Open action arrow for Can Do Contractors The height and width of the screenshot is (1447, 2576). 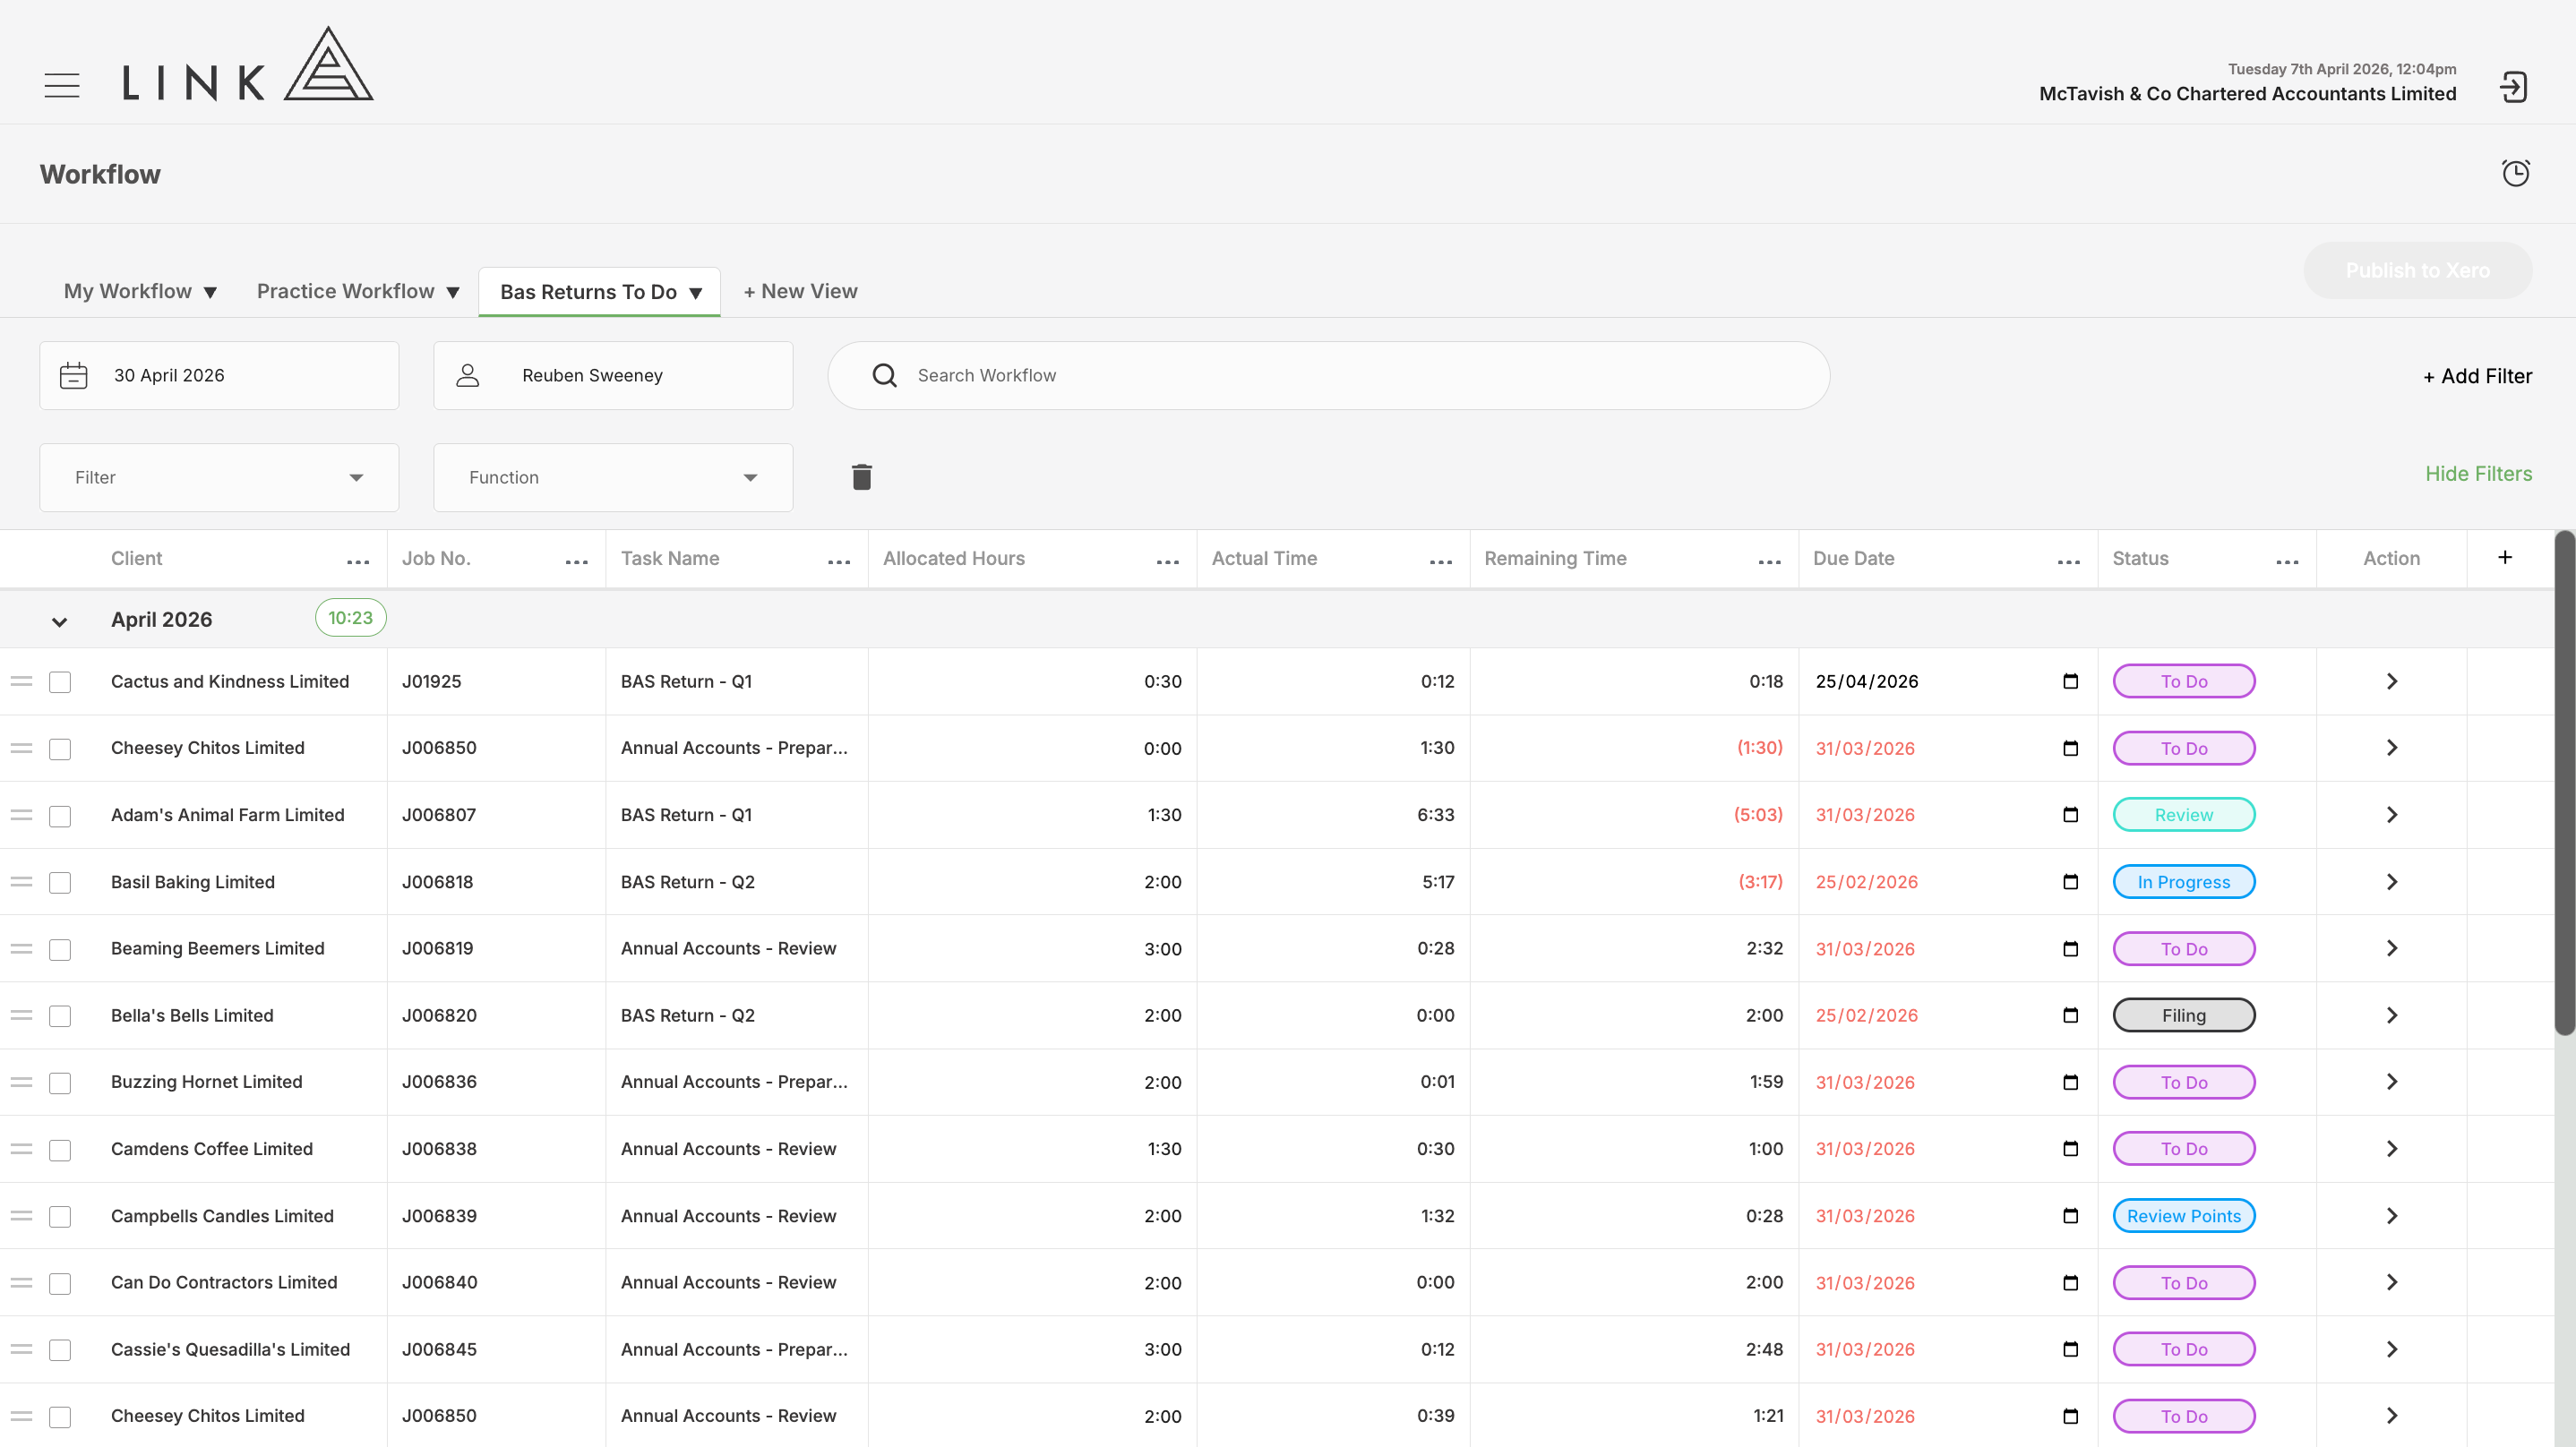click(2391, 1282)
